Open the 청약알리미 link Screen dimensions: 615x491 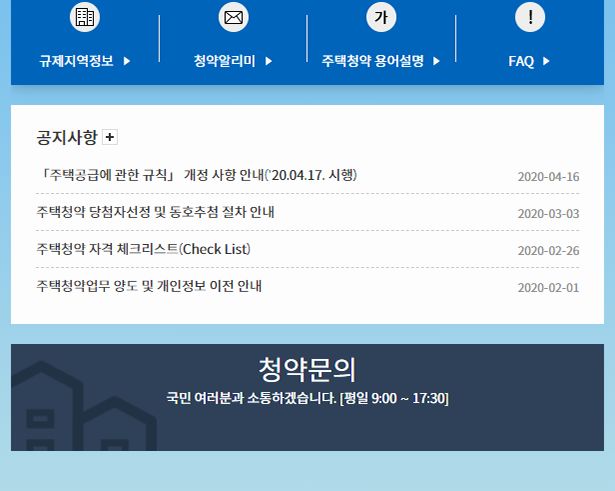tap(225, 61)
